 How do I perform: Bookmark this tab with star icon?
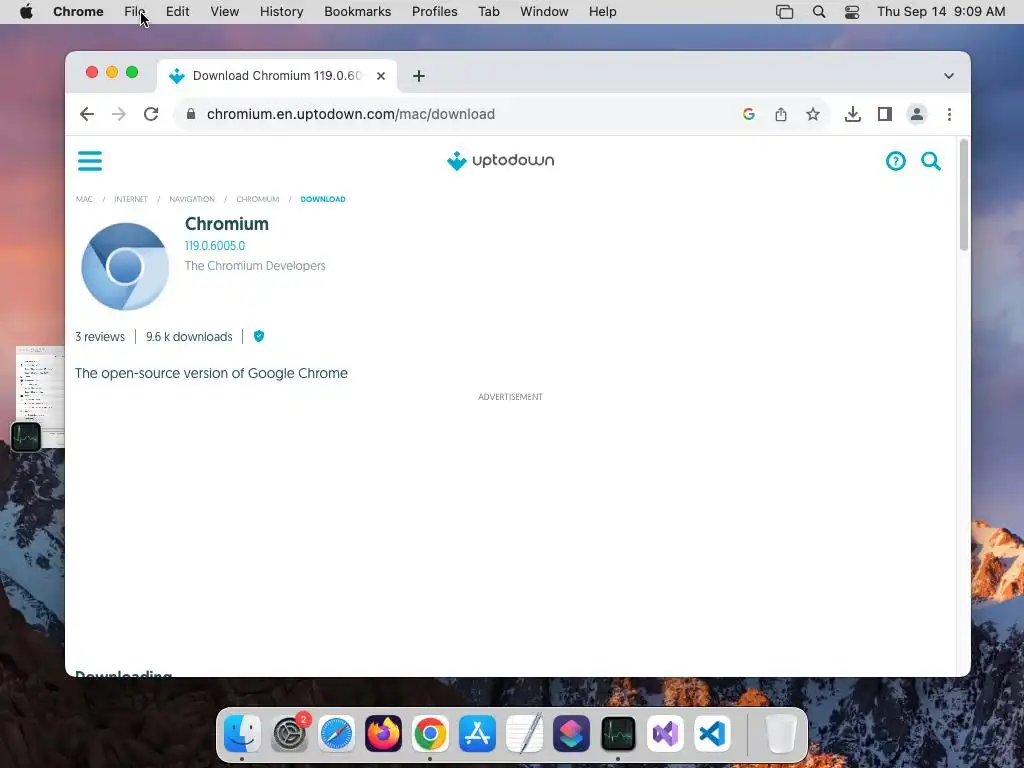812,114
